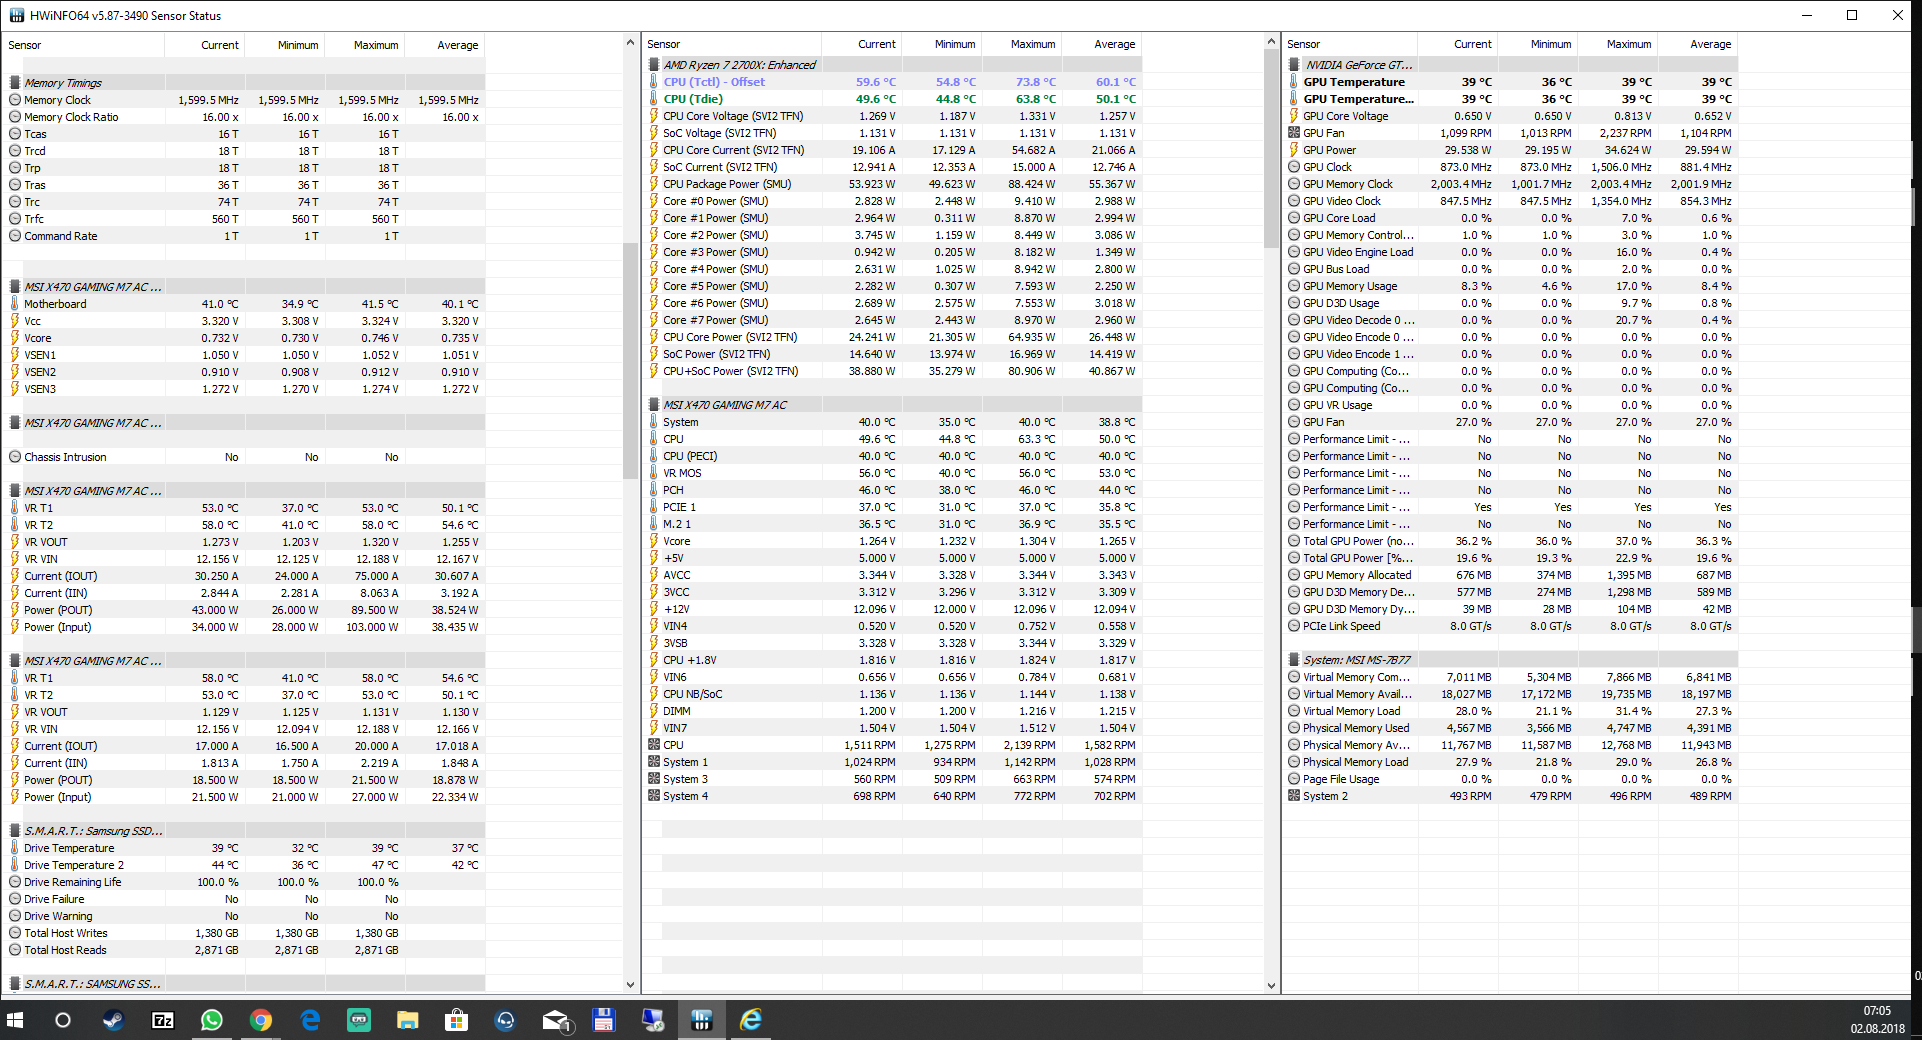1922x1040 pixels.
Task: Click the thermometer icon beside CPU (Tdie)
Action: click(654, 99)
